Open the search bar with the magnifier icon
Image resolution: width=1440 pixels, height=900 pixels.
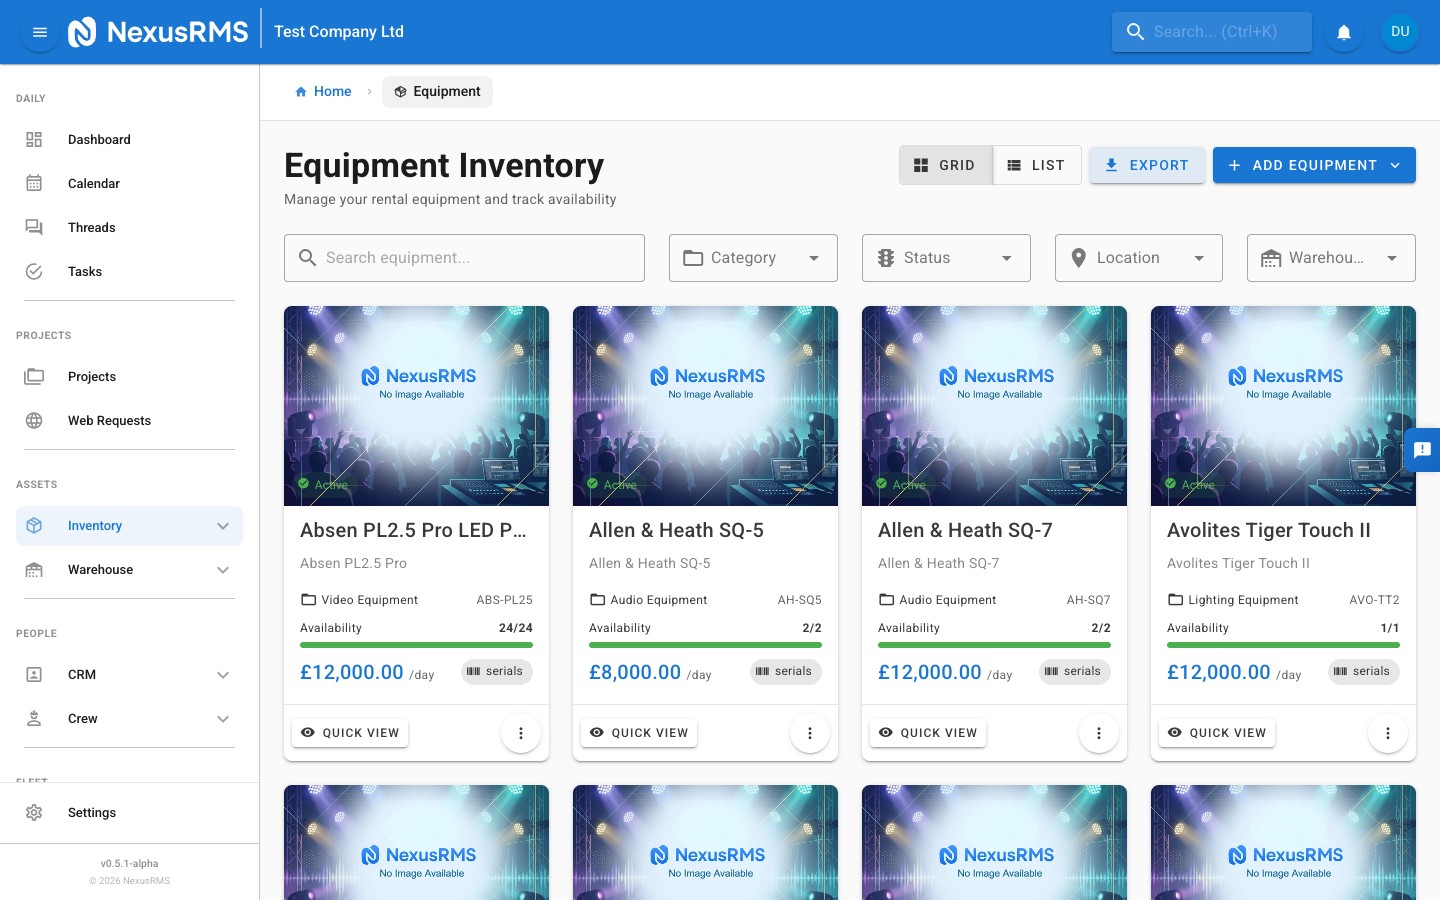point(1211,31)
